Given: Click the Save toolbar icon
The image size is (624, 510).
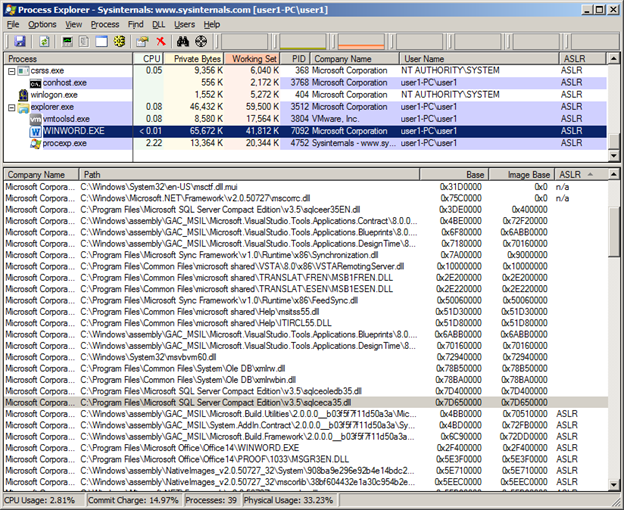Looking at the screenshot, I should [x=19, y=41].
